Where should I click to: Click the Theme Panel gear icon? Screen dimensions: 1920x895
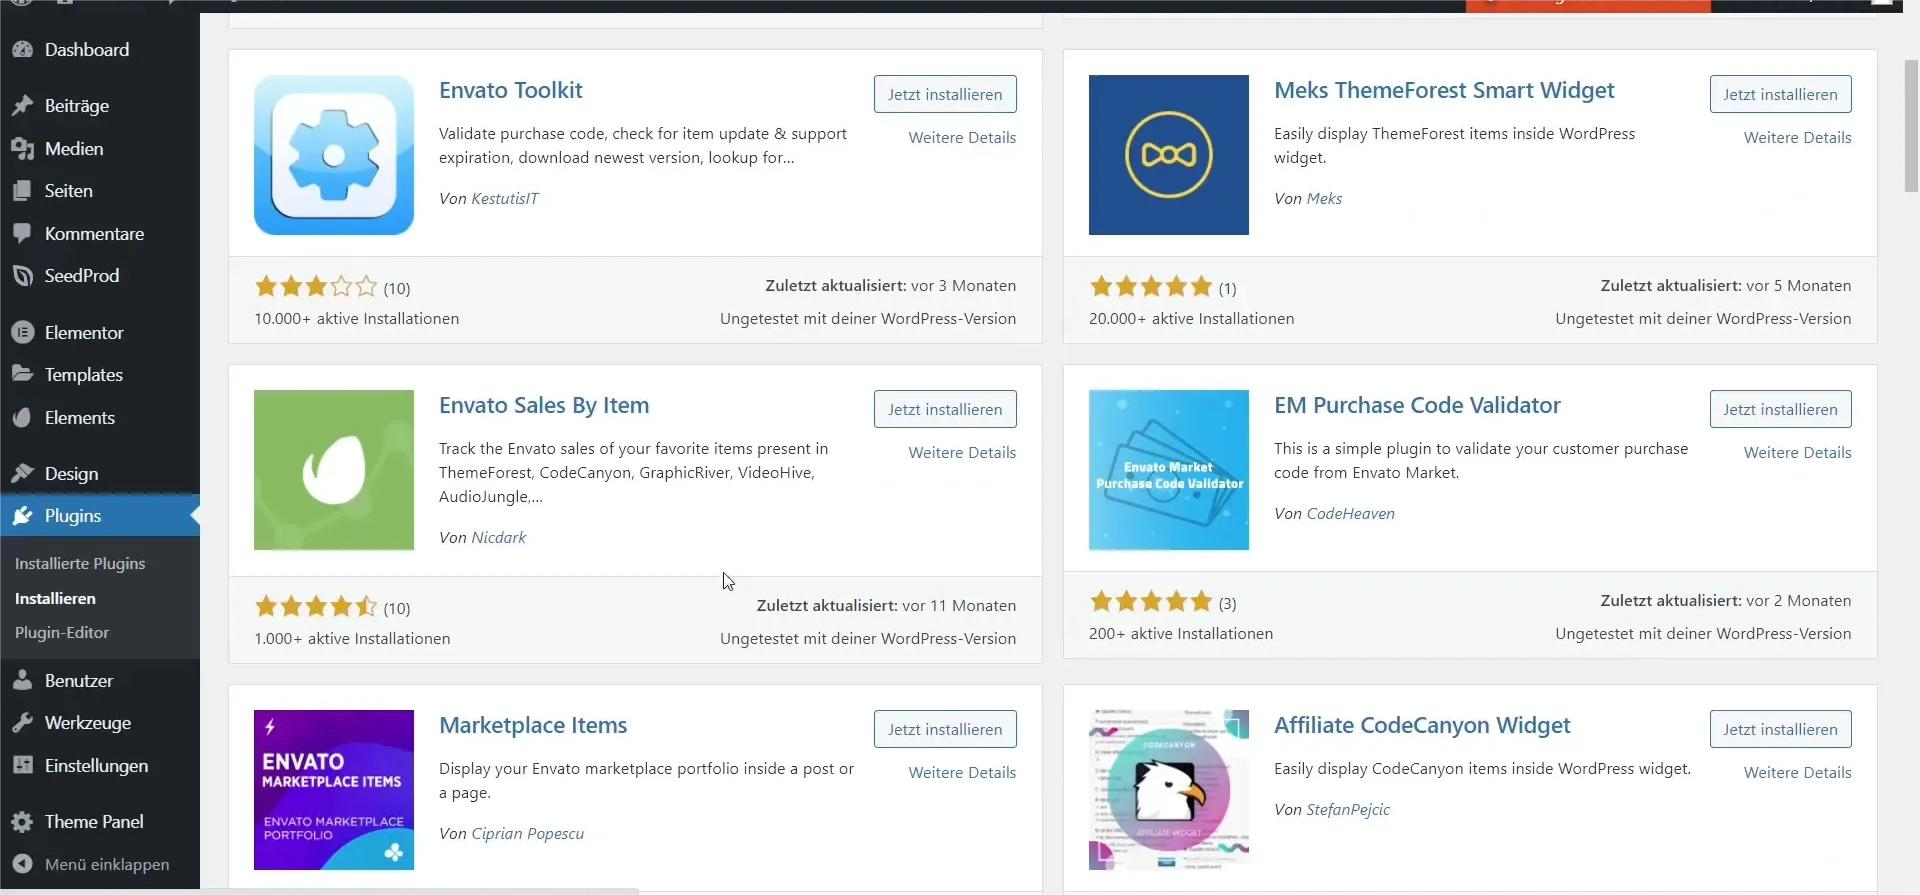click(22, 822)
